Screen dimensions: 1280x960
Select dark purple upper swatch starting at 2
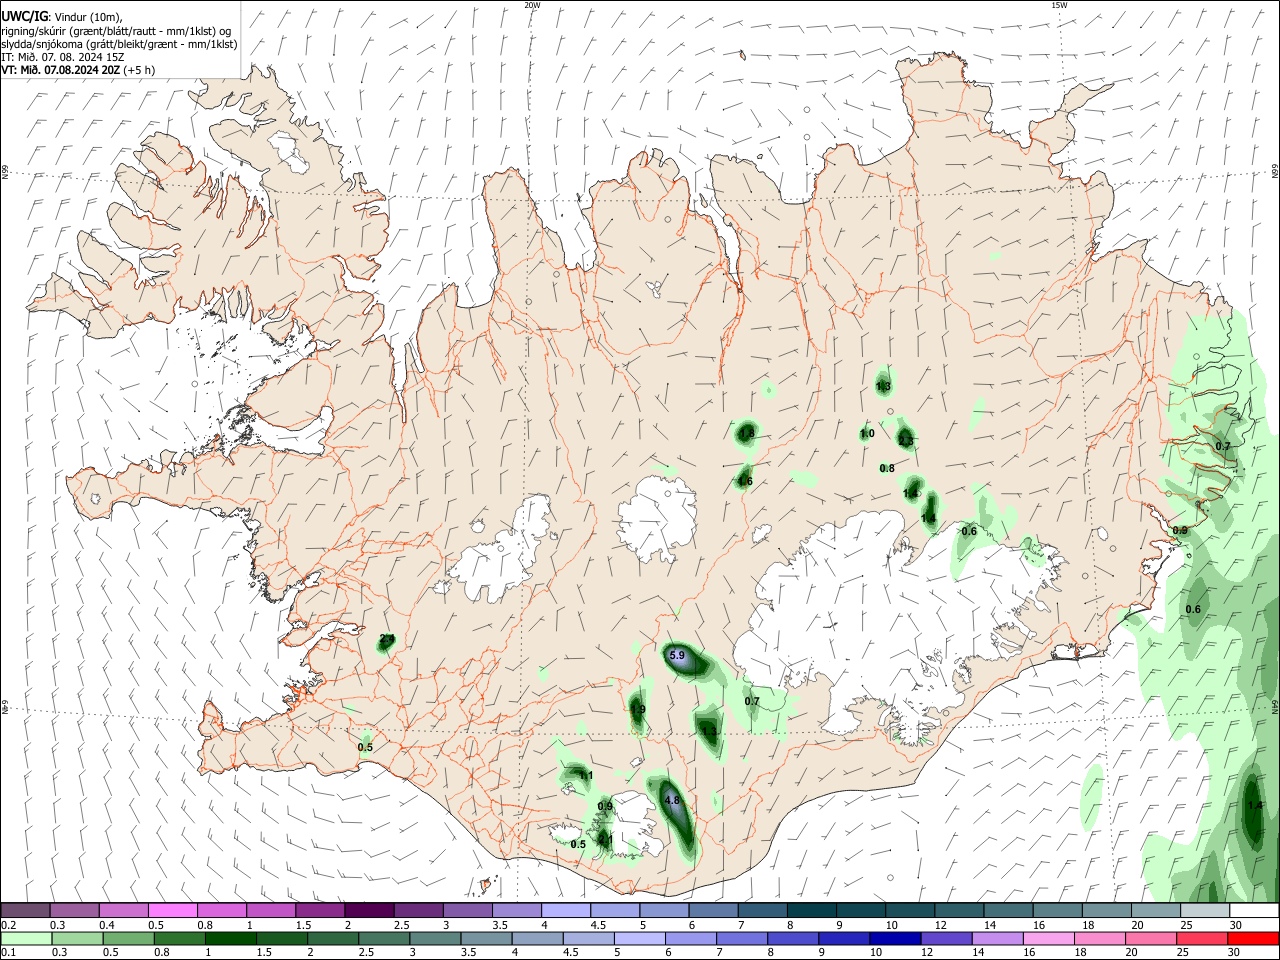click(x=369, y=910)
